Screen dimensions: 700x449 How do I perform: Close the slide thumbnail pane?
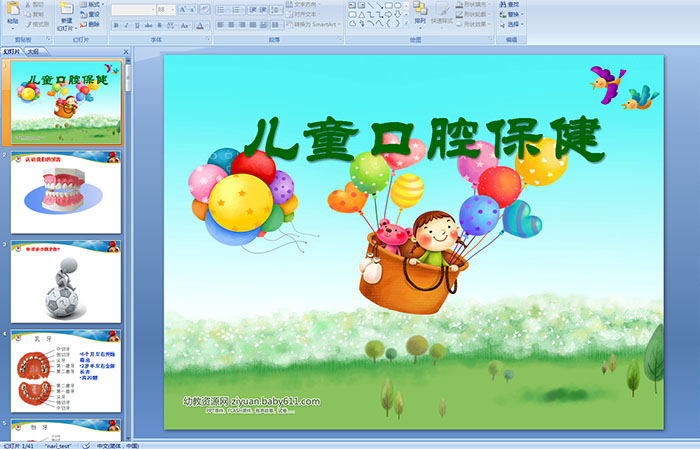126,52
